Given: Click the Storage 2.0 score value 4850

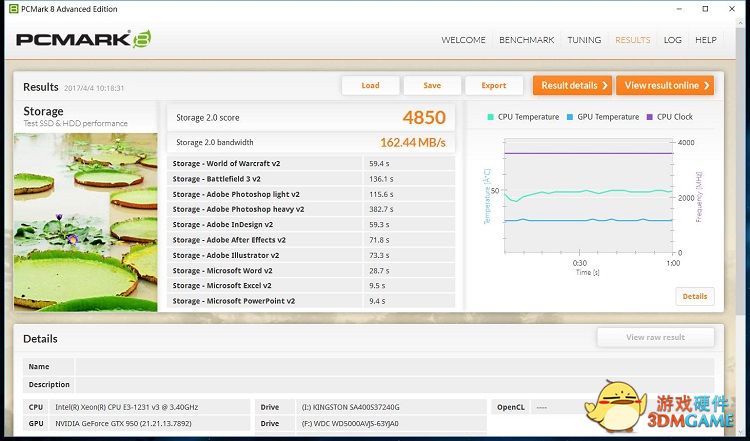Looking at the screenshot, I should pyautogui.click(x=424, y=118).
